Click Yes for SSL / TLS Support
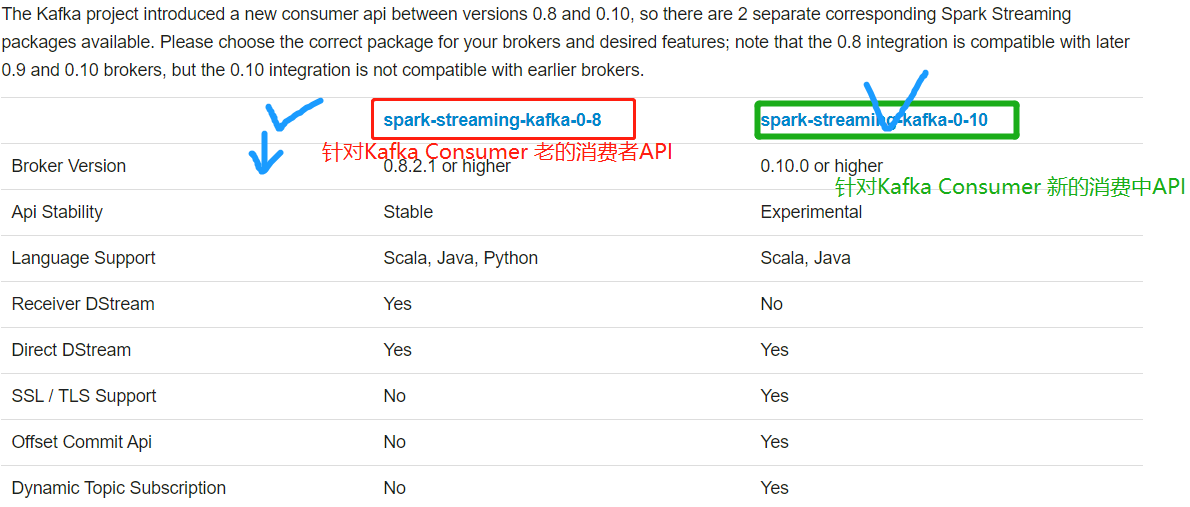This screenshot has height=507, width=1190. (775, 395)
